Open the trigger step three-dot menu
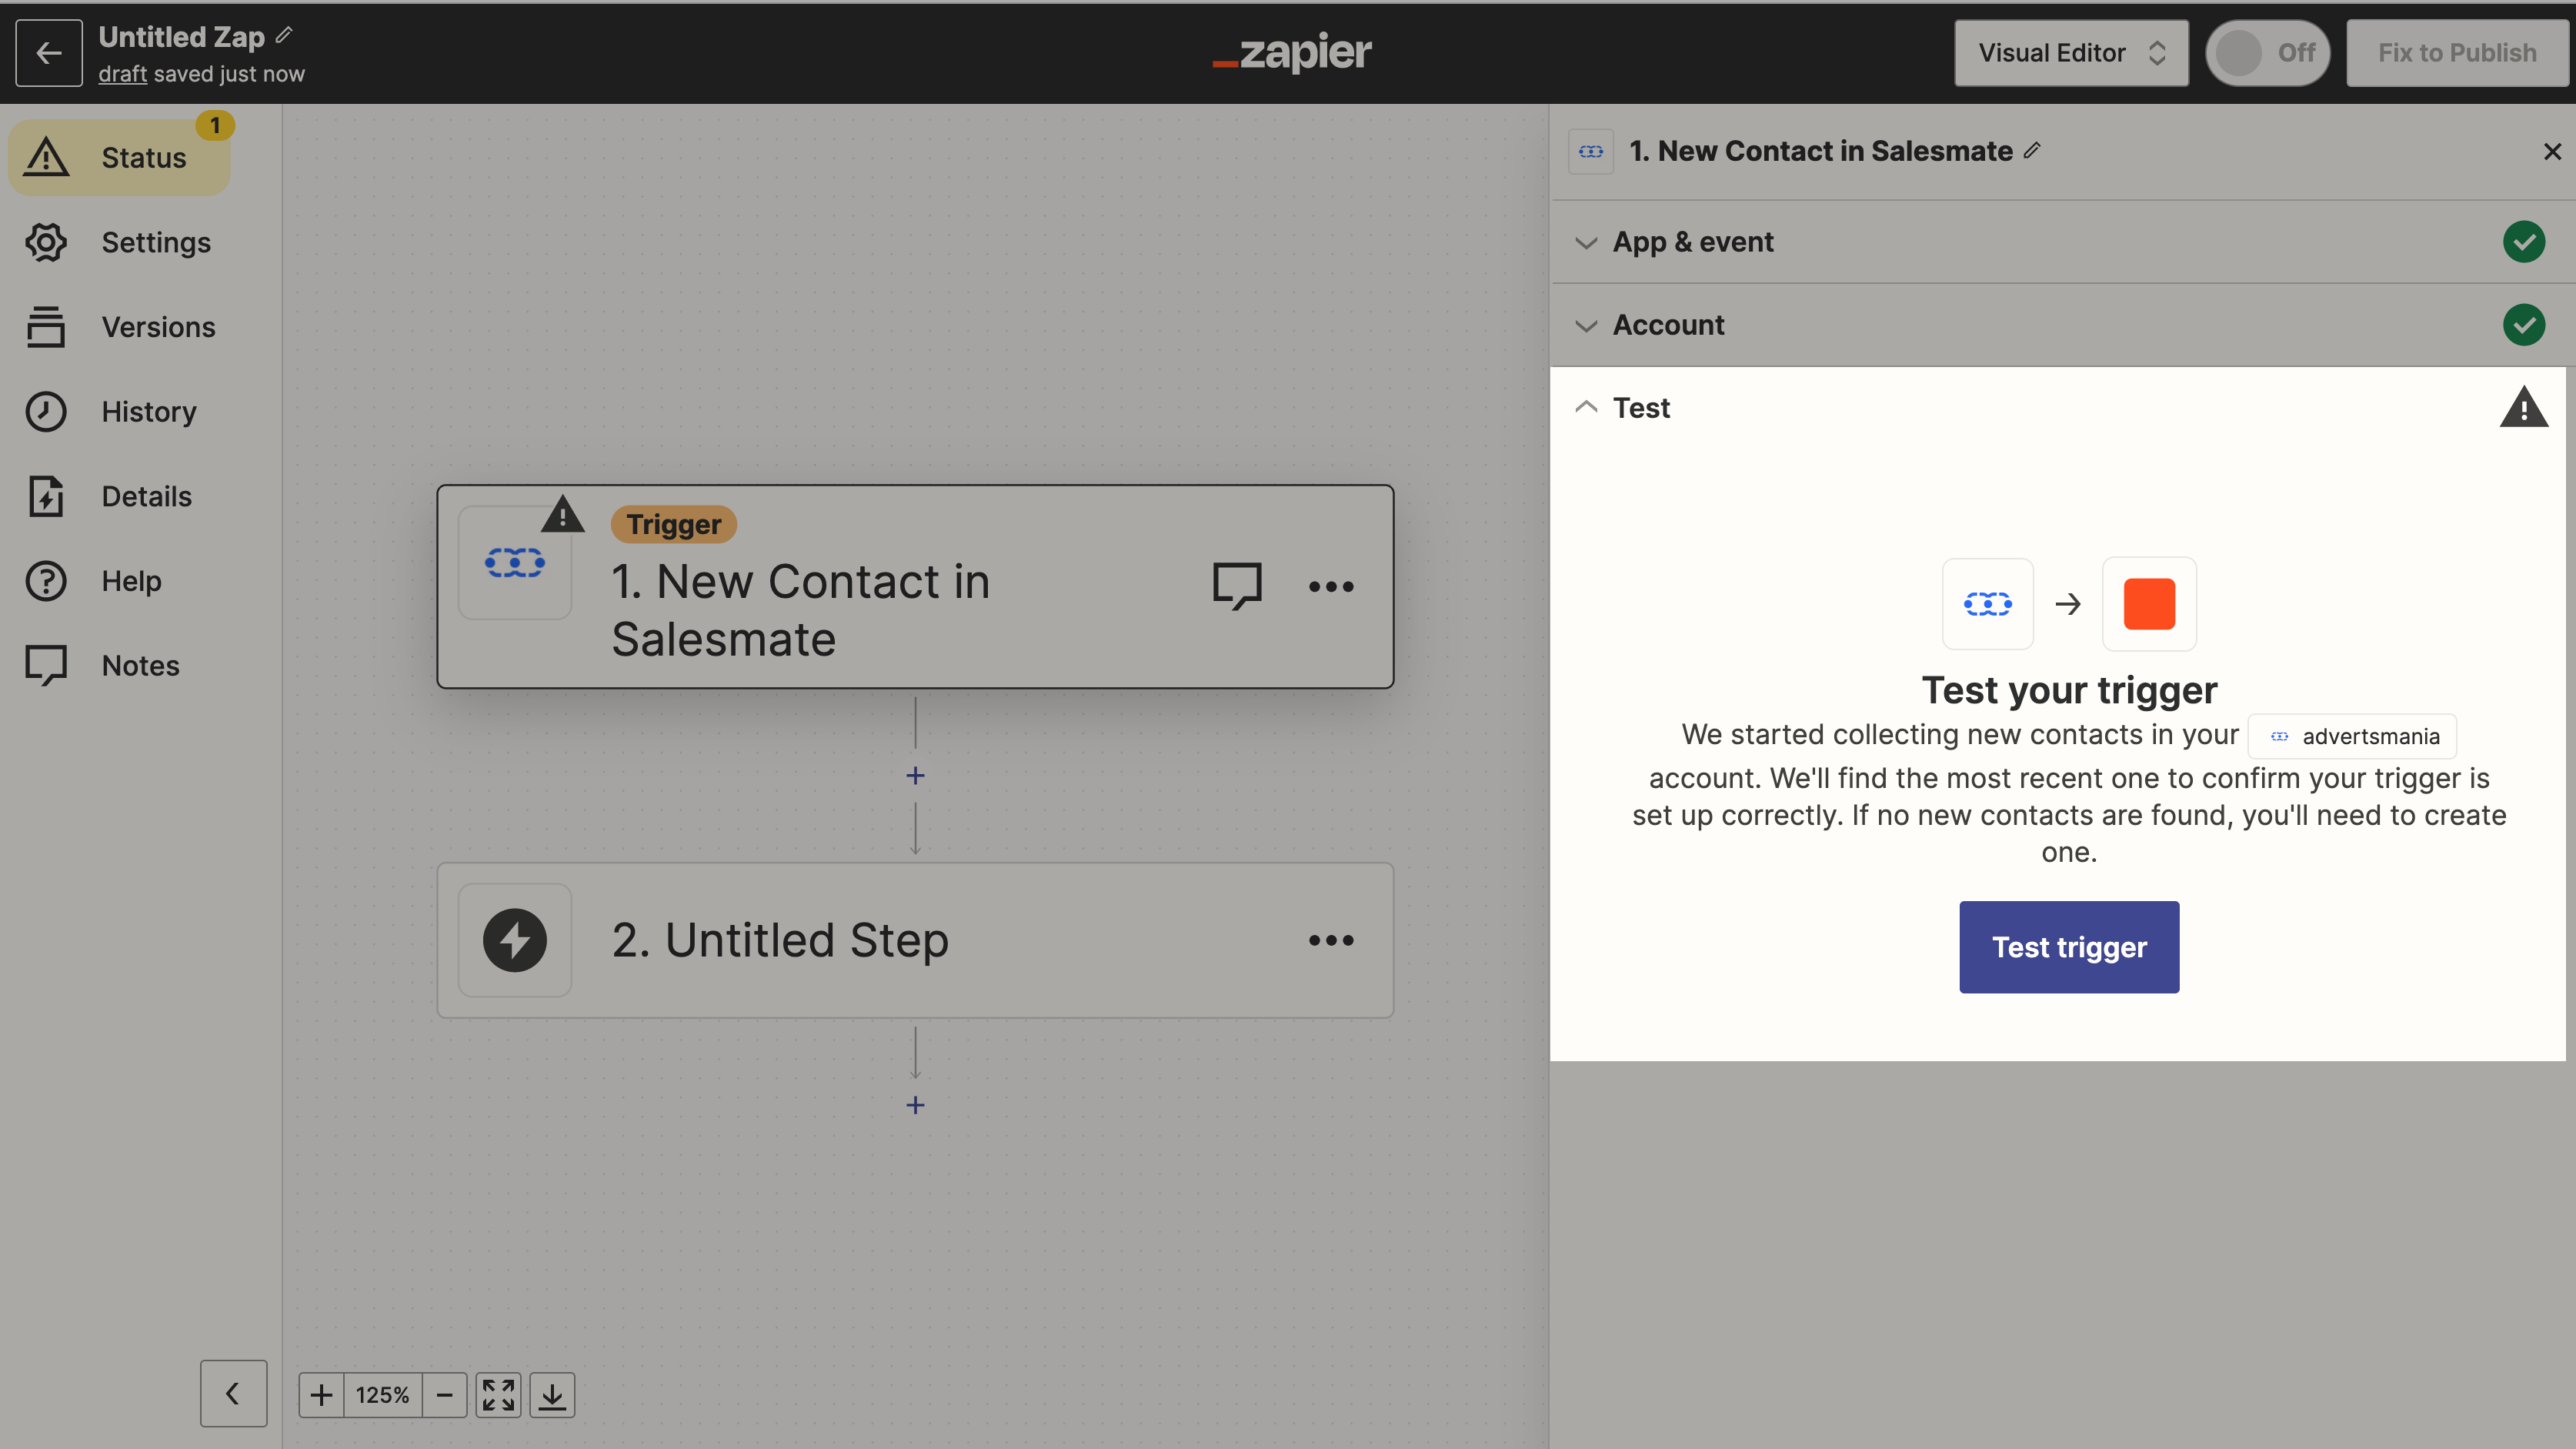 click(x=1331, y=586)
